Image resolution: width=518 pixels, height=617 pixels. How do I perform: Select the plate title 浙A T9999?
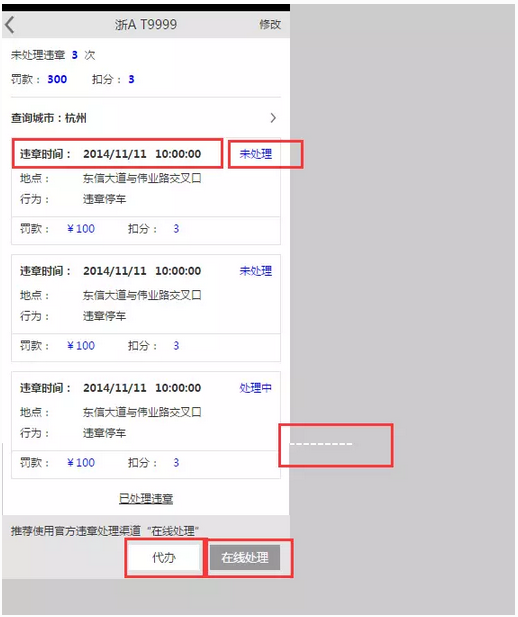[x=146, y=24]
